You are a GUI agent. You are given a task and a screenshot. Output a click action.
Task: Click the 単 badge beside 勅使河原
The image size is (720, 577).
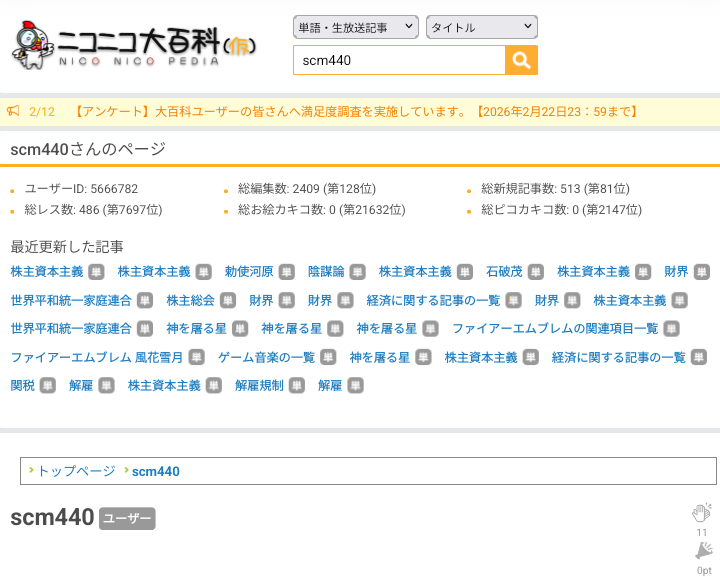tap(286, 272)
